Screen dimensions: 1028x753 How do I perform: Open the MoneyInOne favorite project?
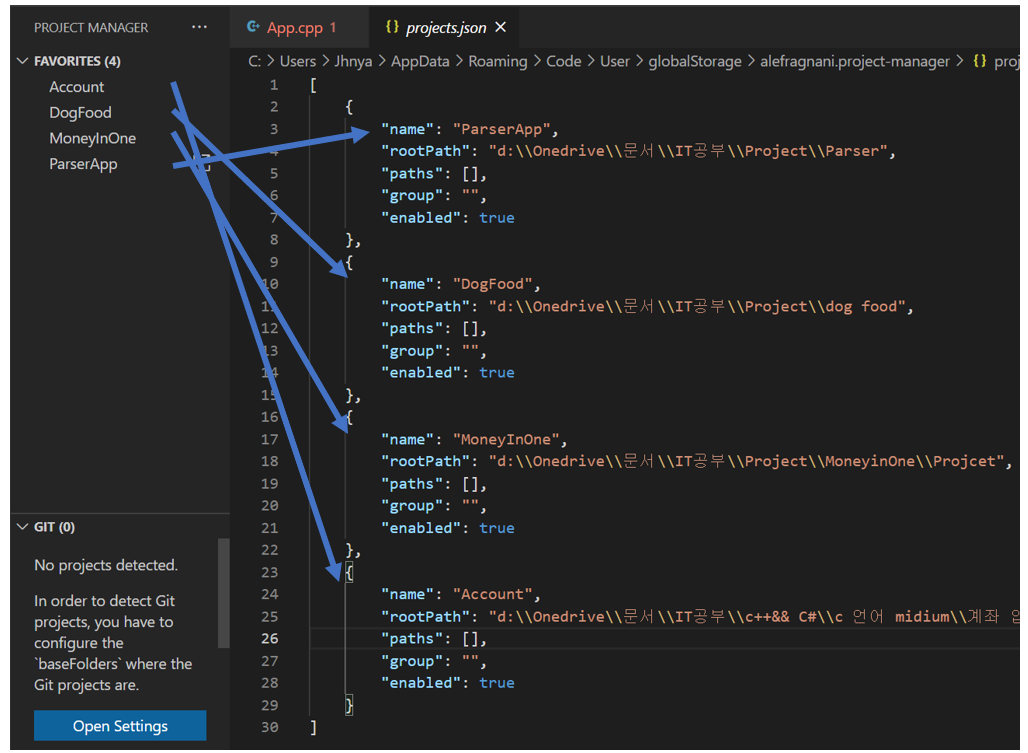[x=92, y=138]
